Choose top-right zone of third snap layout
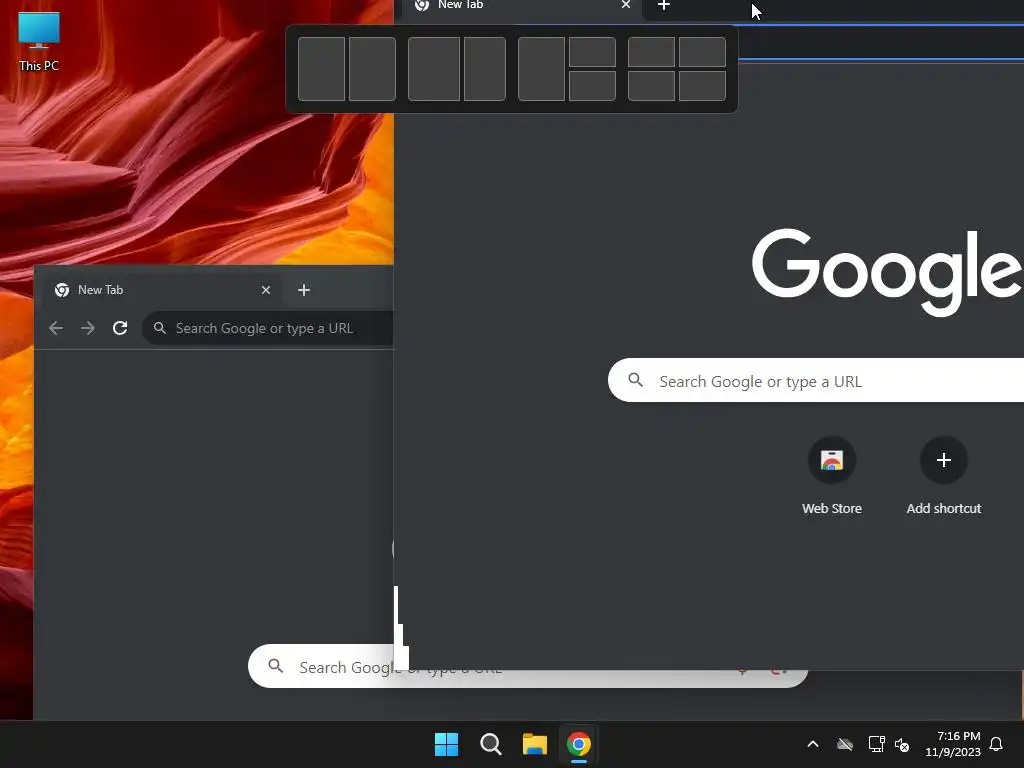This screenshot has height=768, width=1024. pyautogui.click(x=592, y=52)
